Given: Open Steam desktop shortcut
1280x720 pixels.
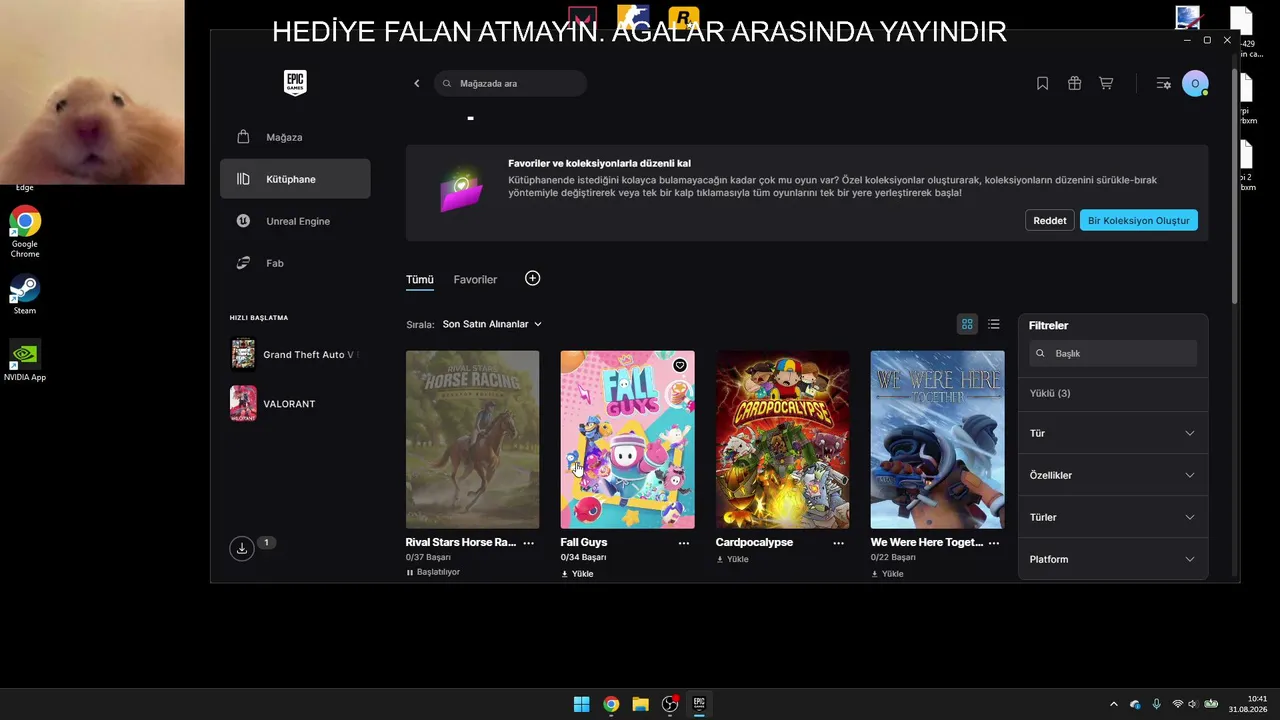Looking at the screenshot, I should click(x=25, y=296).
